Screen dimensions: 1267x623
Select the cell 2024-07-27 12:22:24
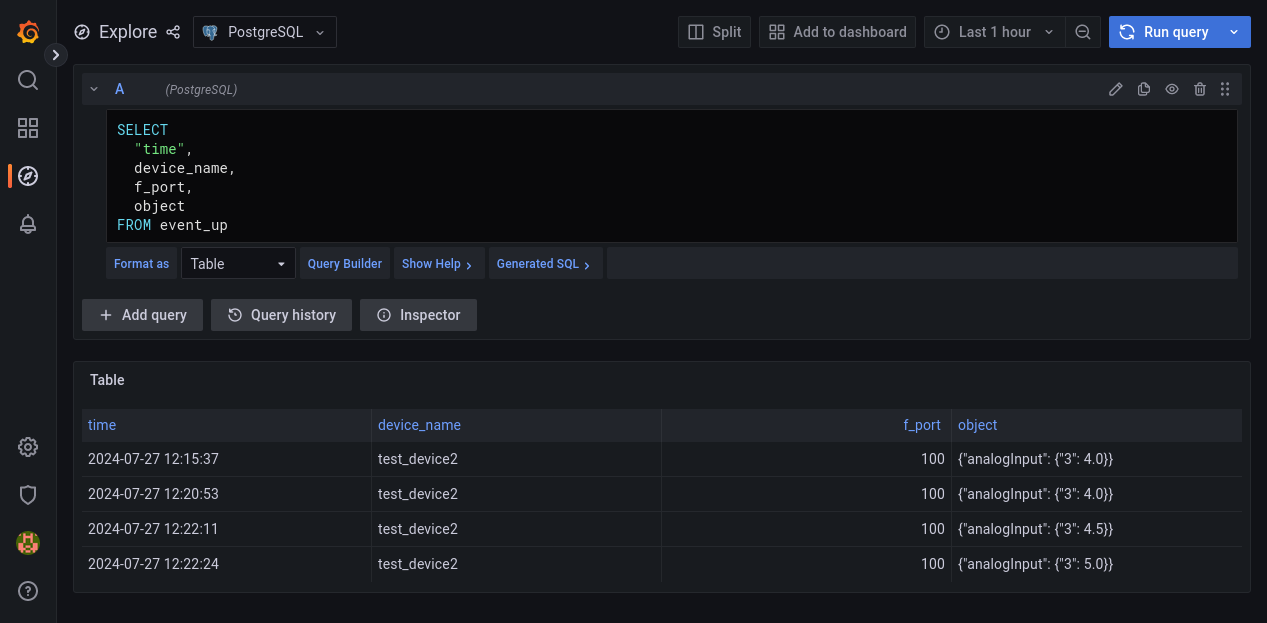[x=226, y=564]
